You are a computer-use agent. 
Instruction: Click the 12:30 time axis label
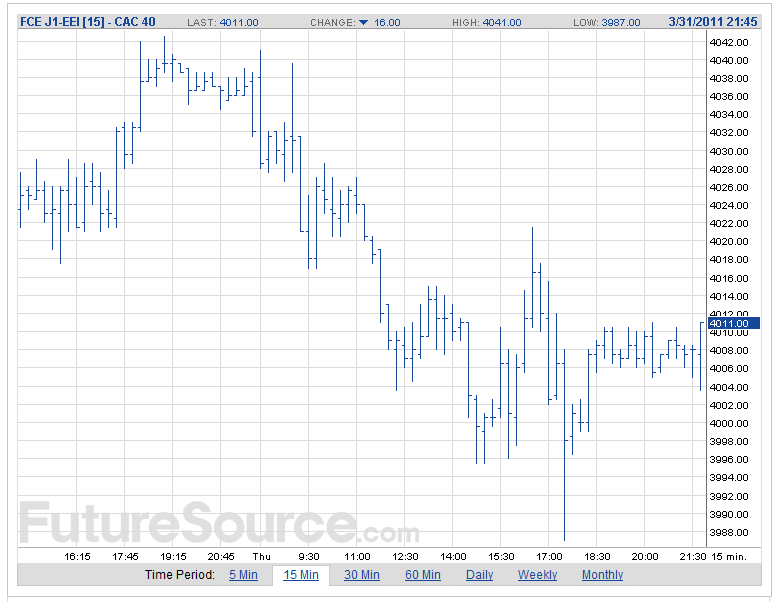pos(405,556)
